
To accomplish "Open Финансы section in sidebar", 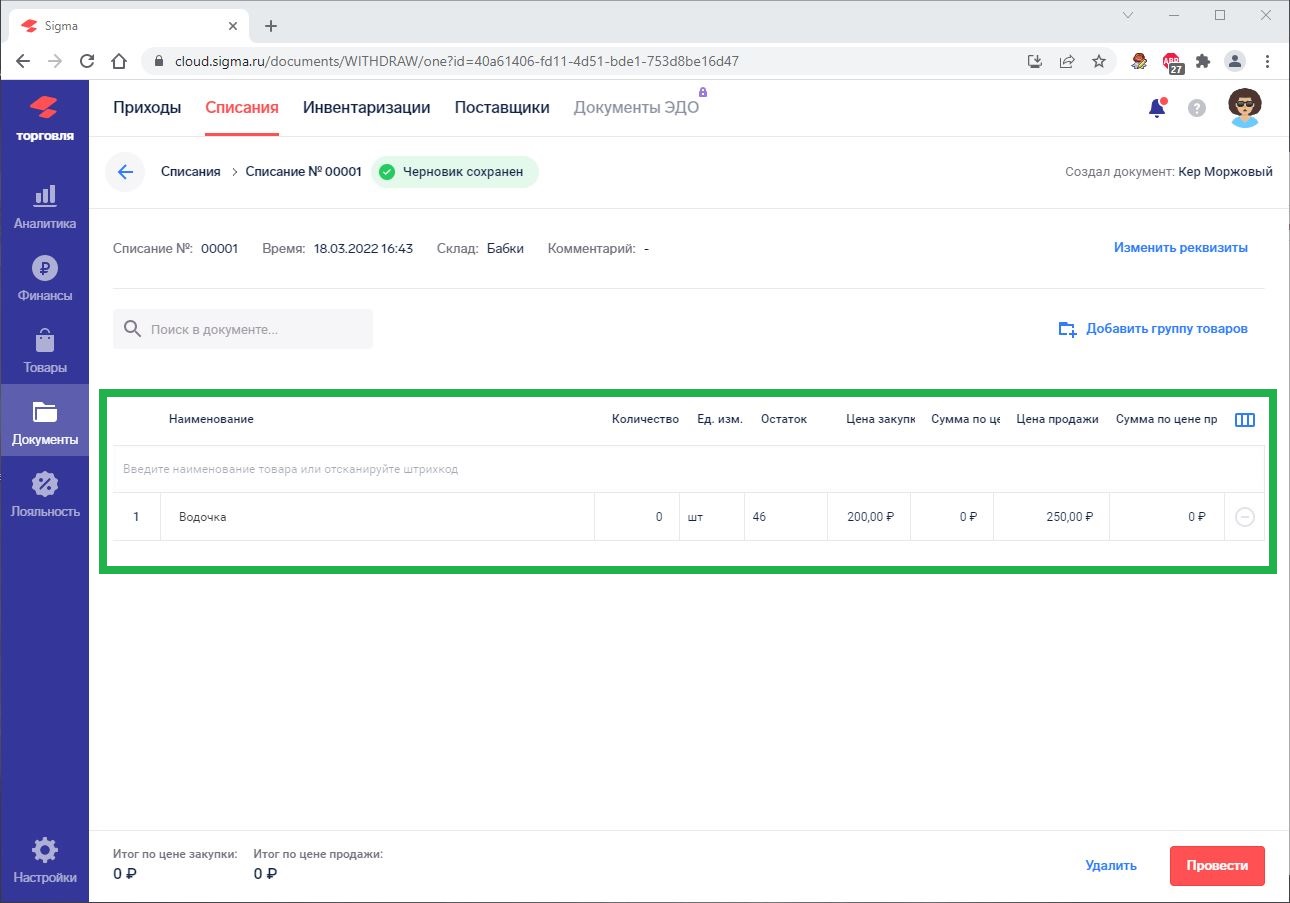I will [44, 279].
